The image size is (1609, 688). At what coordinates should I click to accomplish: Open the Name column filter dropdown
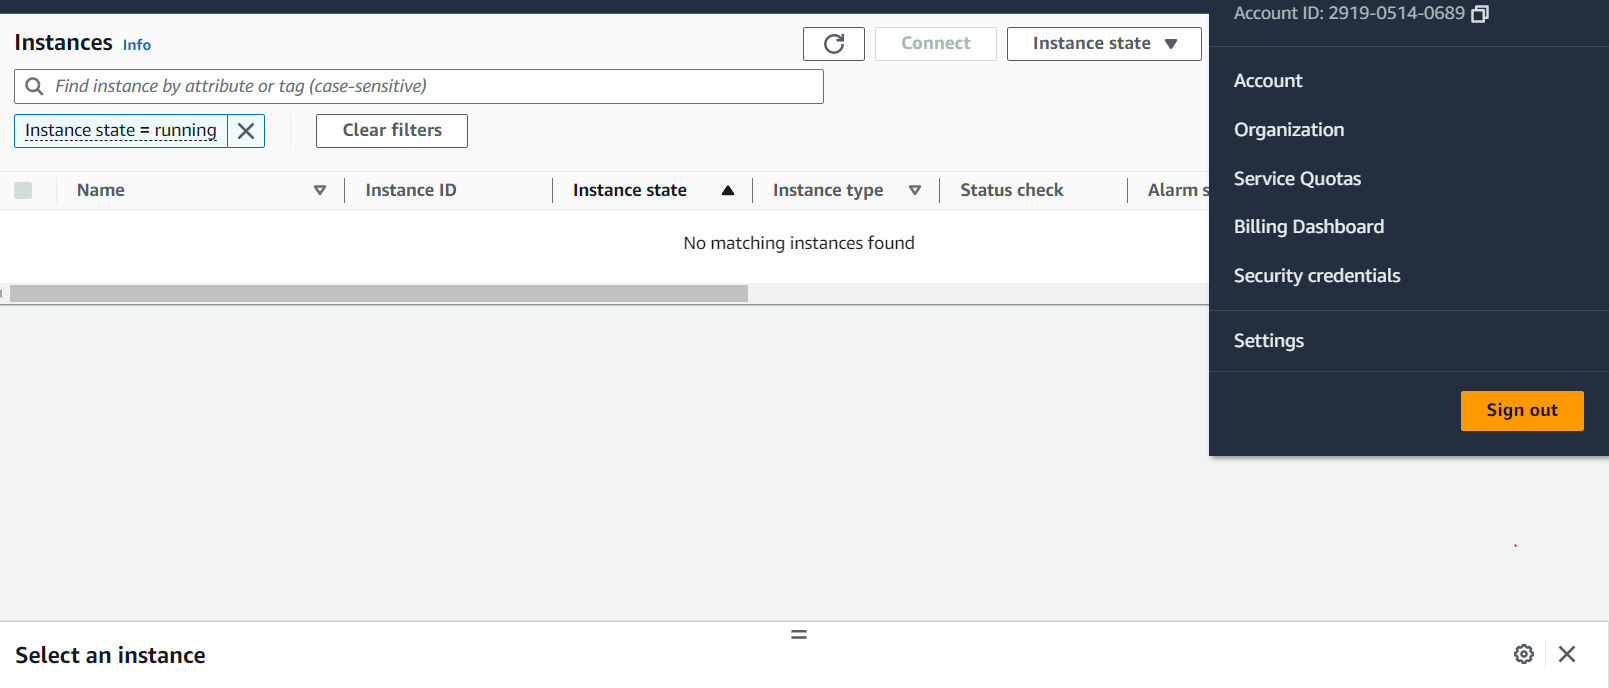320,190
